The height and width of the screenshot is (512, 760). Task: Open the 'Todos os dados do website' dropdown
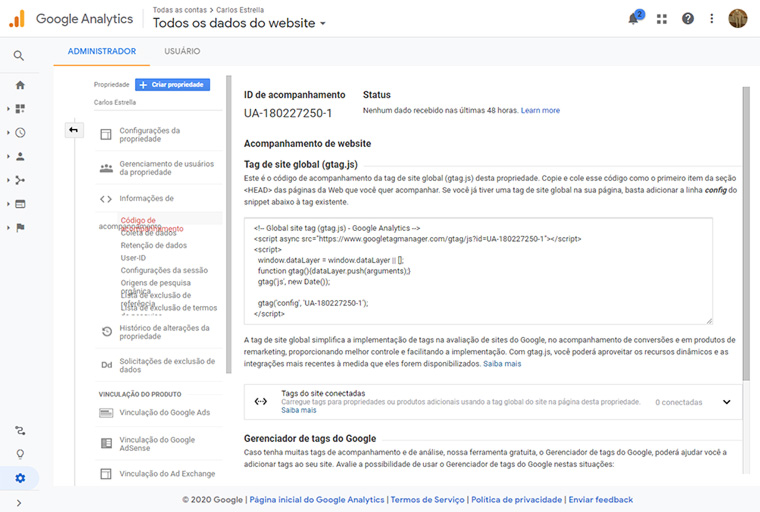point(239,23)
